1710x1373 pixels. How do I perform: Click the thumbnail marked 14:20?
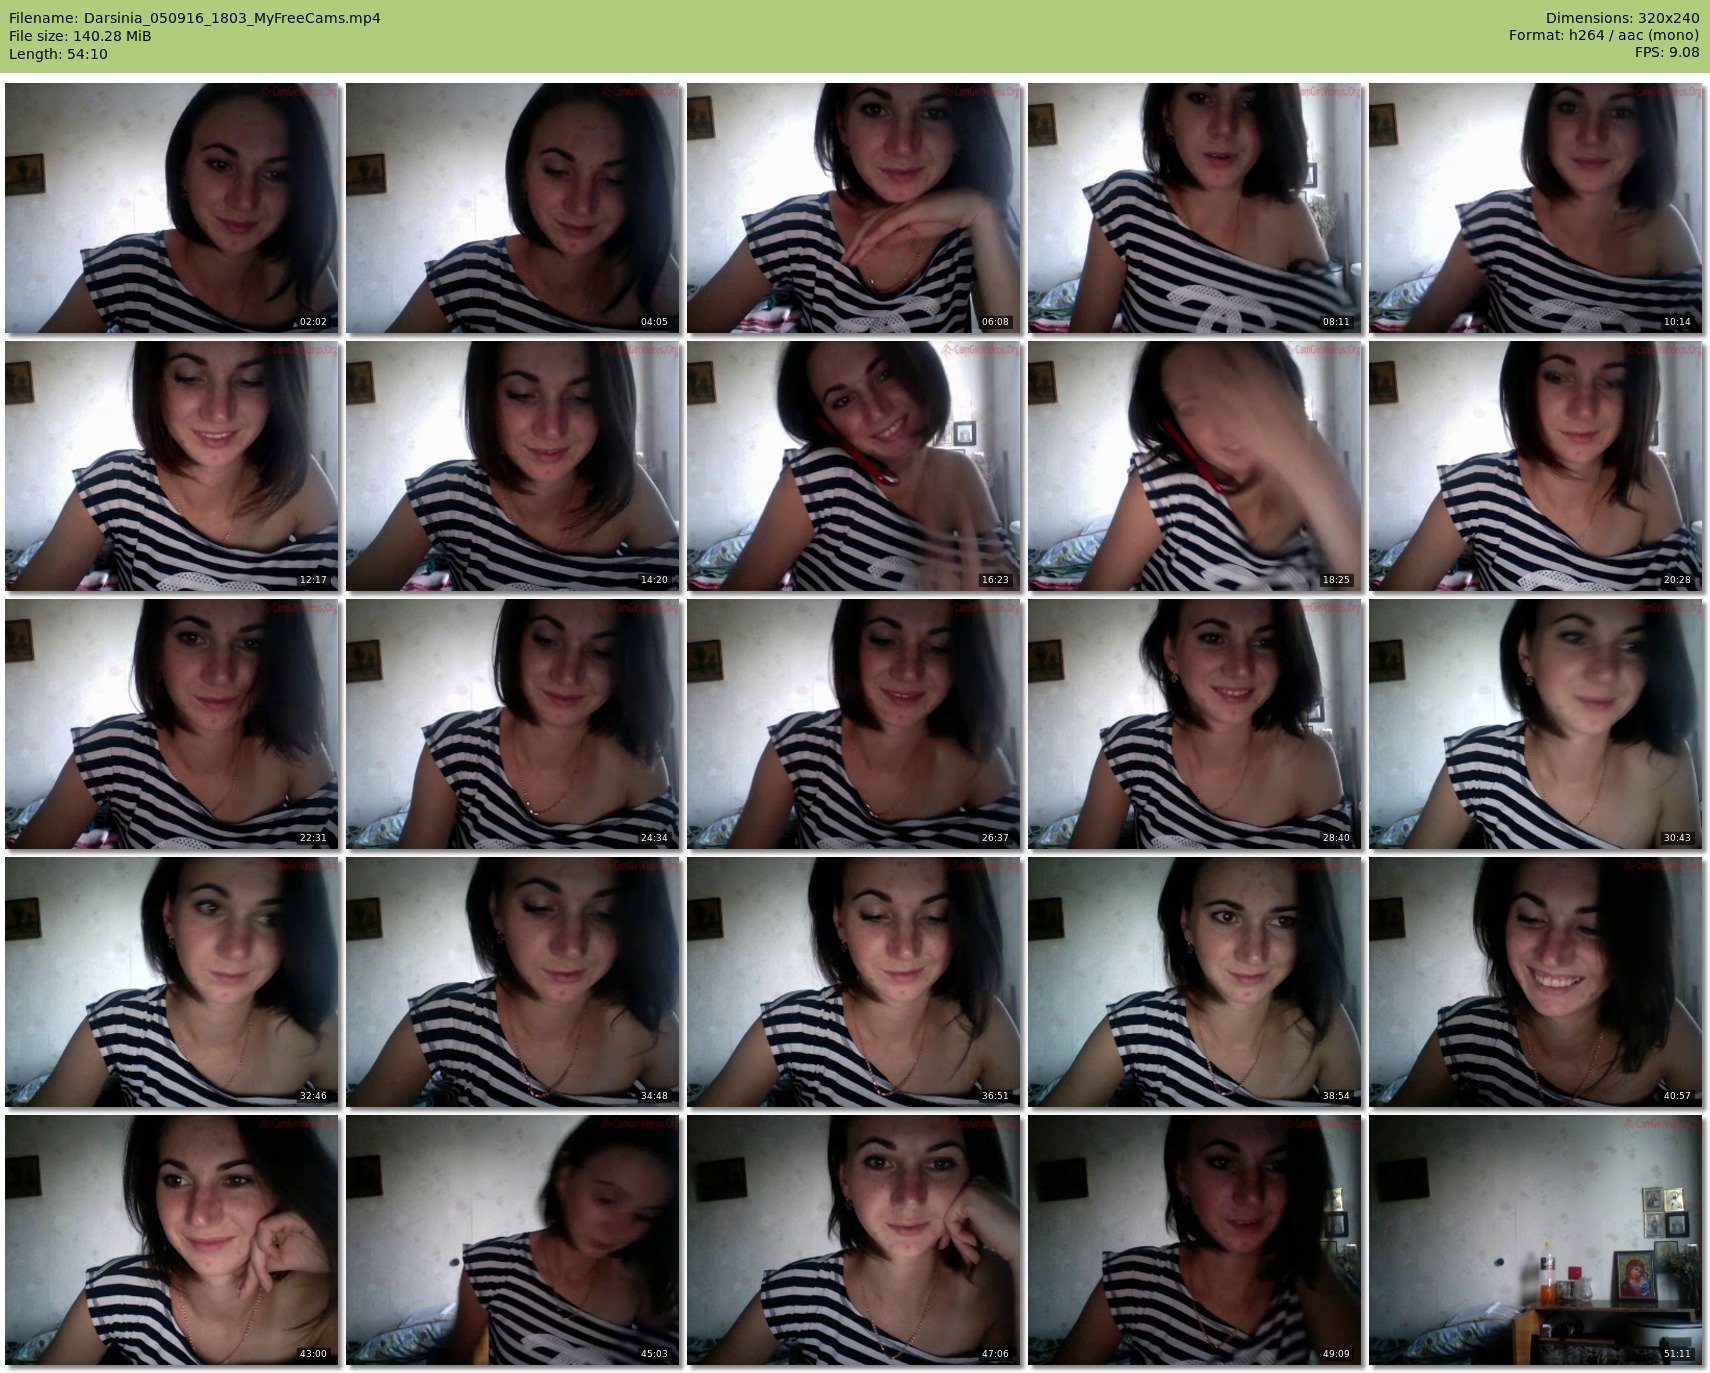click(x=513, y=466)
